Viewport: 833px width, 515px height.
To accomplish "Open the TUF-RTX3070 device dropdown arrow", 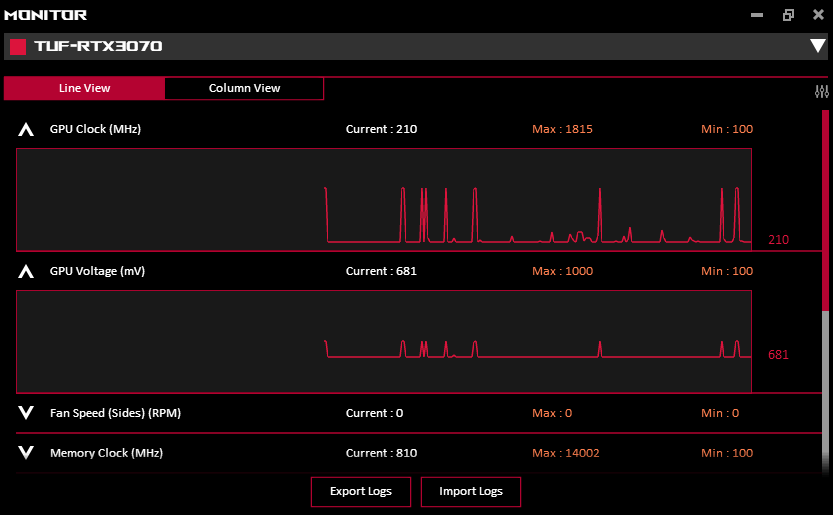I will coord(818,46).
